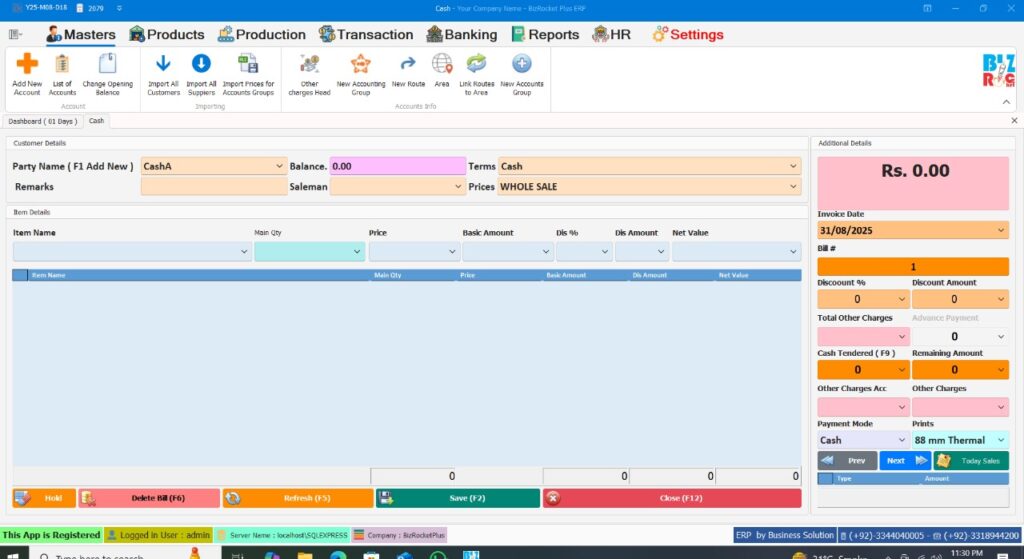The width and height of the screenshot is (1024, 559).
Task: Switch to the Transaction menu tab
Action: [x=366, y=34]
